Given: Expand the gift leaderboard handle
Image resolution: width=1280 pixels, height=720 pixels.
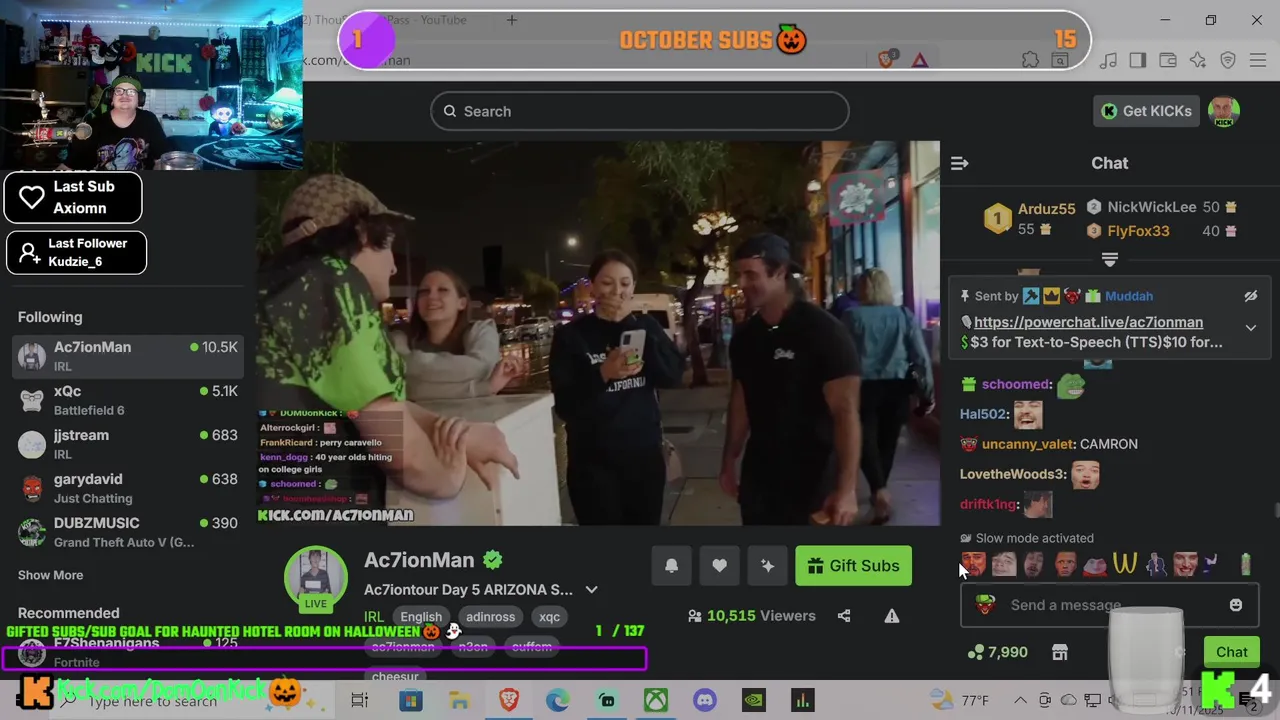Looking at the screenshot, I should (1109, 259).
